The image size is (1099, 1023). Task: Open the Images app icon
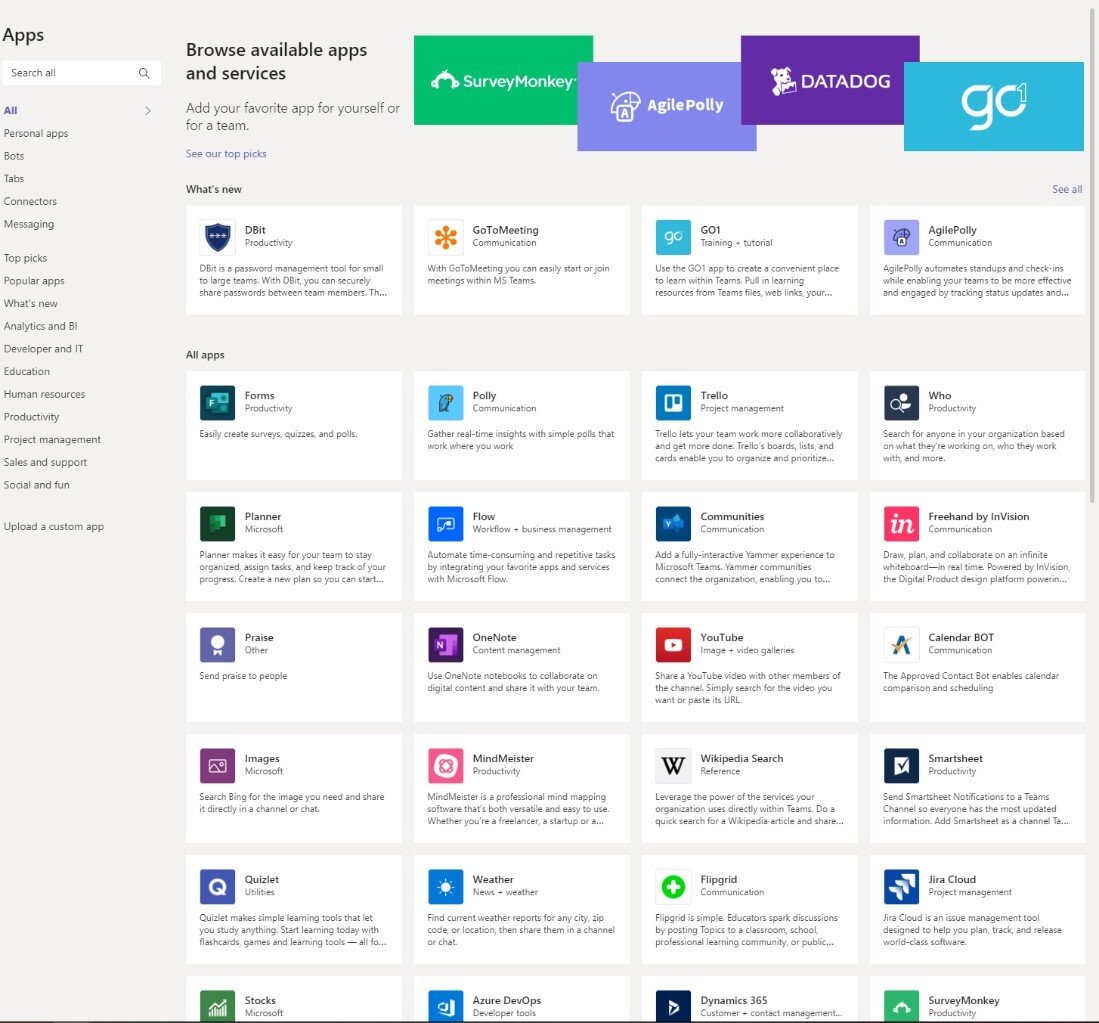[217, 766]
